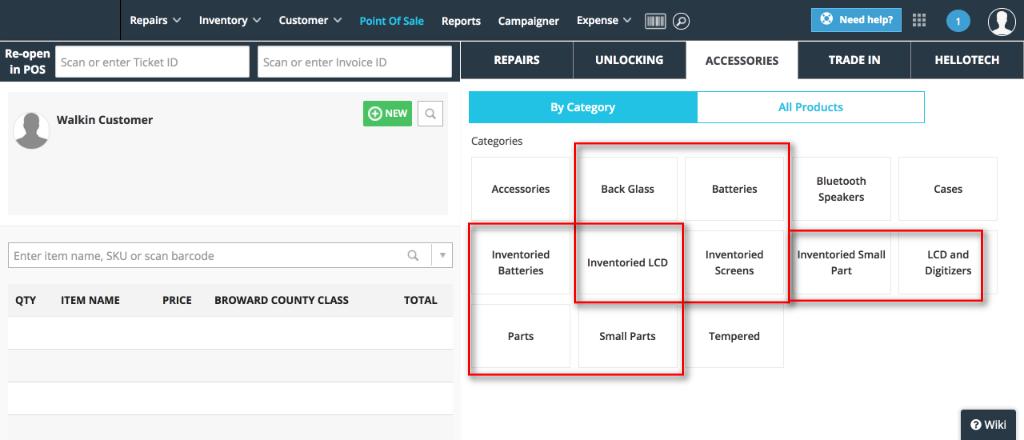Screen dimensions: 1024x440
Task: Open the Campaigner page
Action: [528, 21]
